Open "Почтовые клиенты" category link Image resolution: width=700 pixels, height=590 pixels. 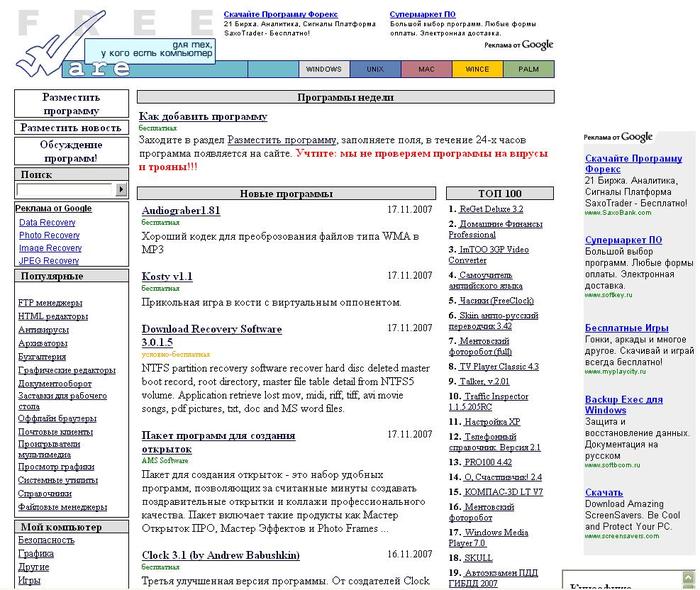55,432
